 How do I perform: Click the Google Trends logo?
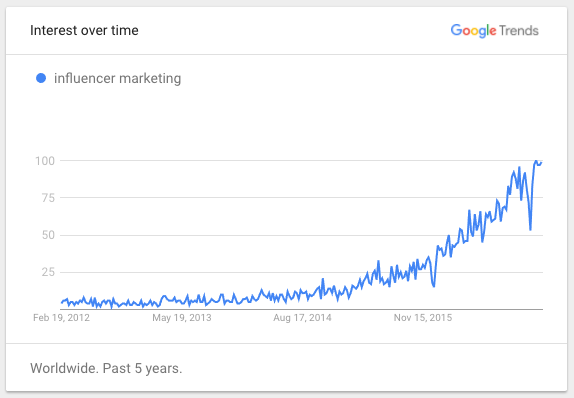[495, 31]
